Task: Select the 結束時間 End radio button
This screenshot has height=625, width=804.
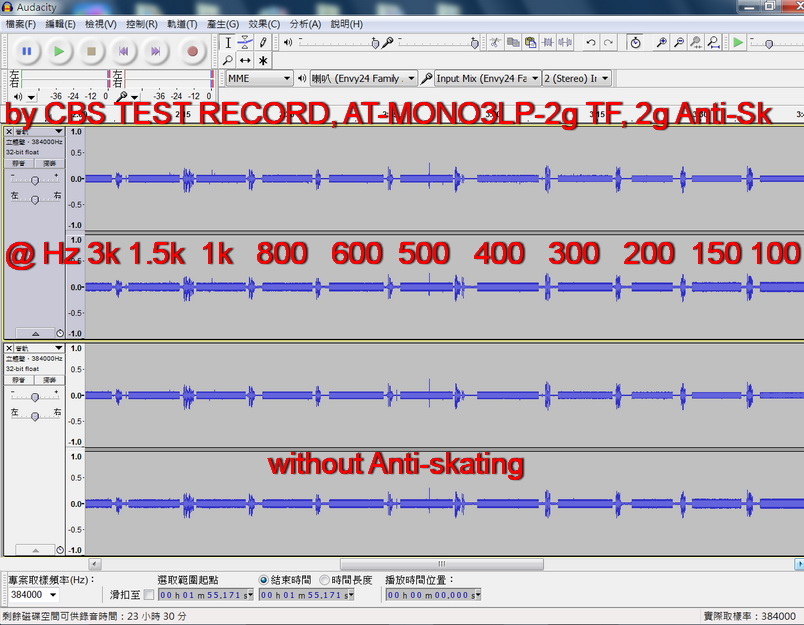Action: click(264, 580)
